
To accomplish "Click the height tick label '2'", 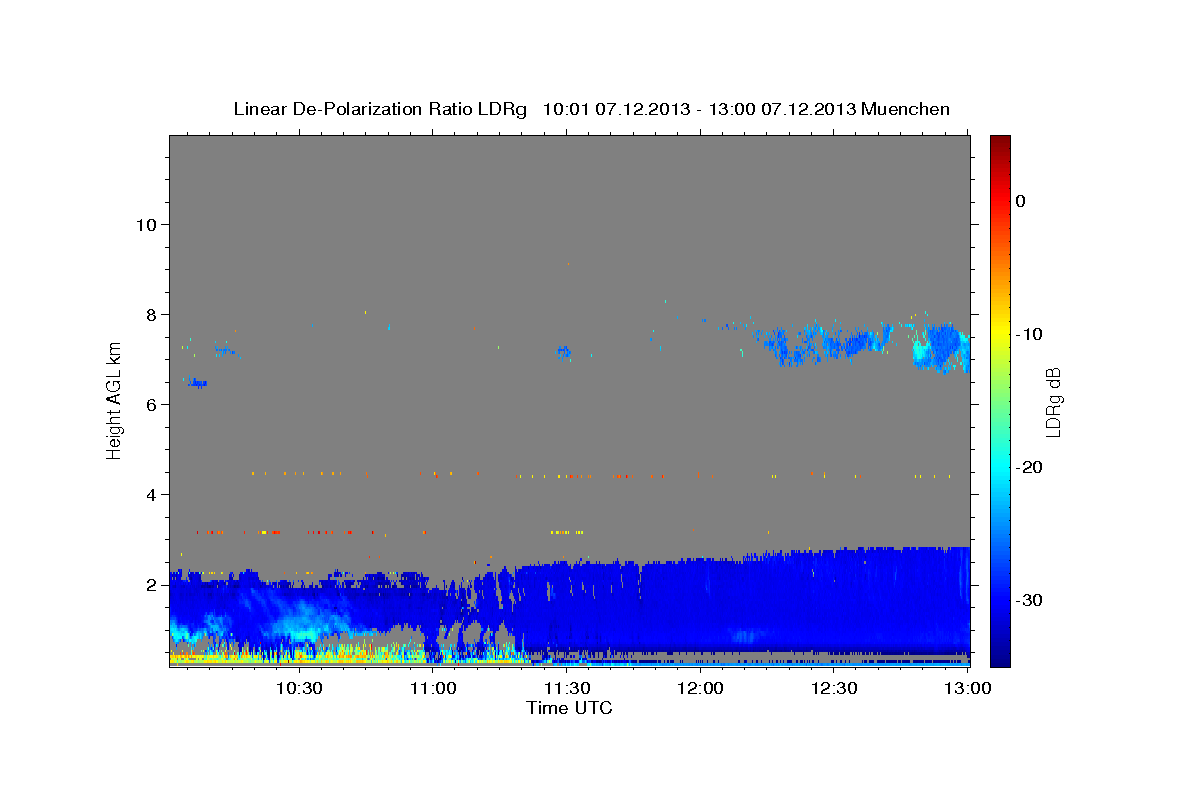I will pos(151,585).
